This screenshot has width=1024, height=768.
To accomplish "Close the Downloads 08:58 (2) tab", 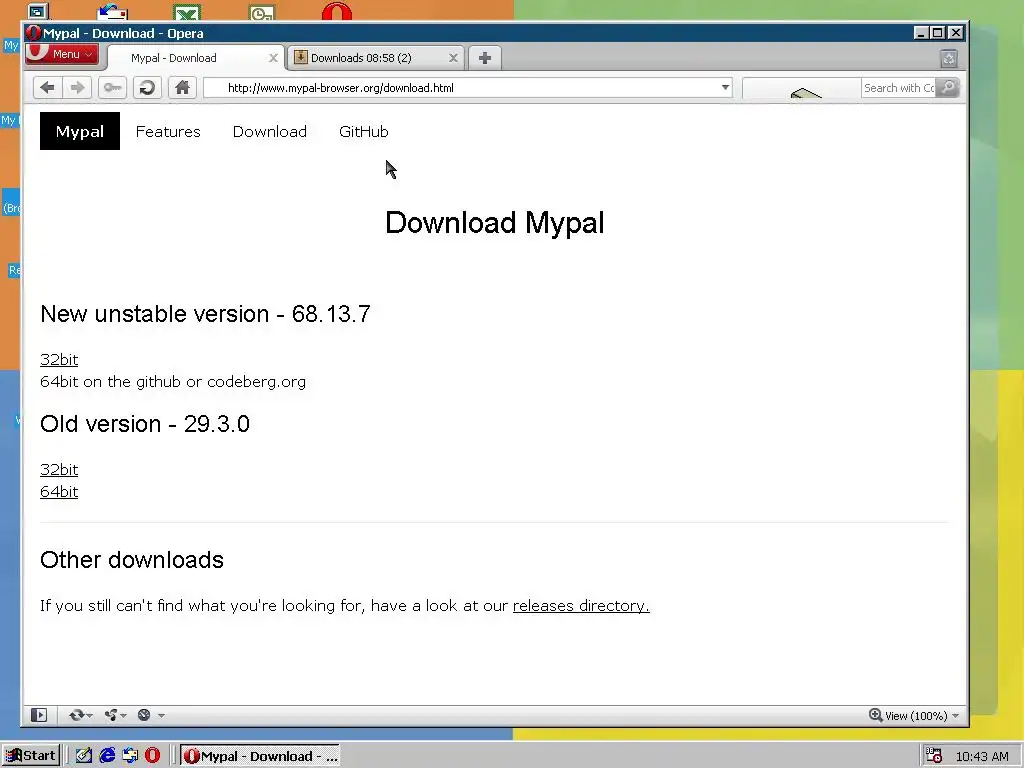I will [x=453, y=58].
